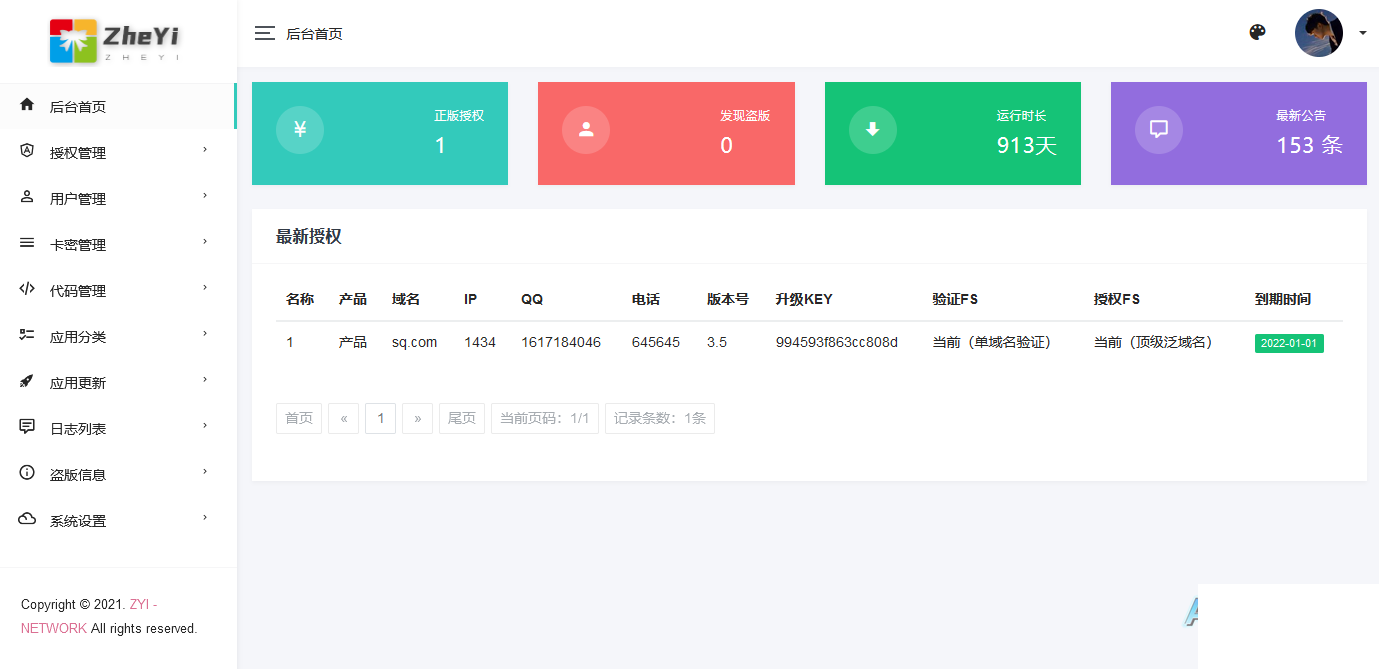Click the green 2022-01-01 expiry badge
1379x669 pixels.
1288,343
